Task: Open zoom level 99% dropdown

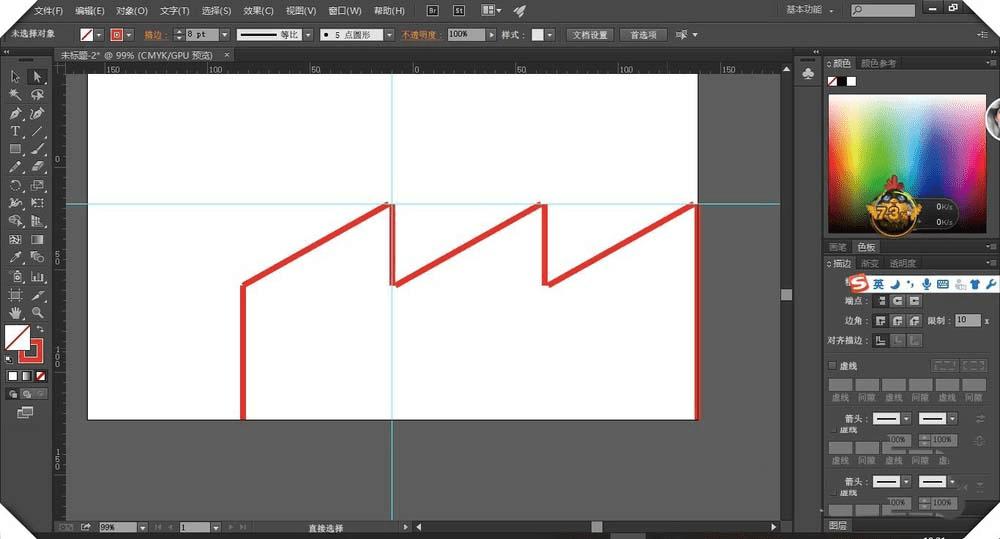Action: point(142,528)
